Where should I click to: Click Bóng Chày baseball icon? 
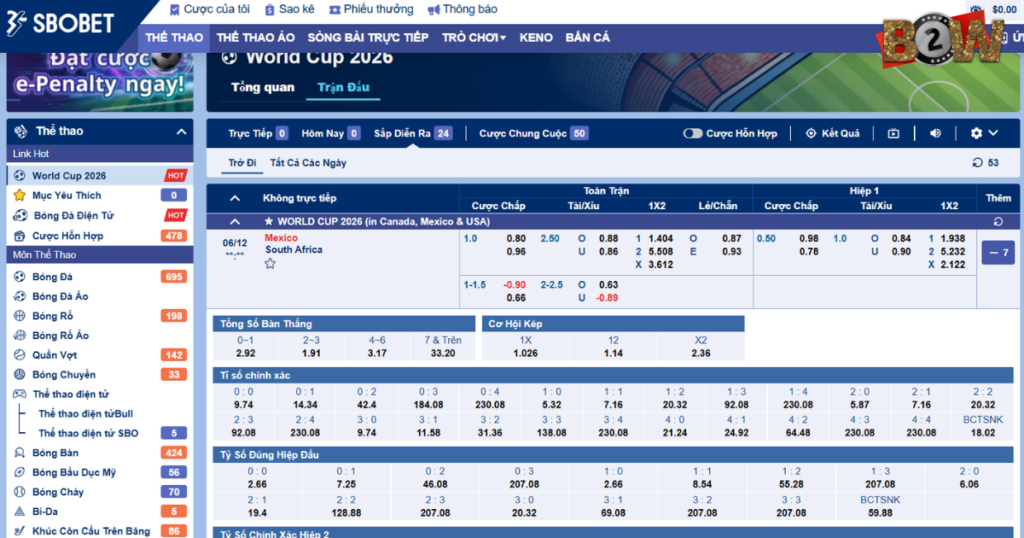click(20, 492)
